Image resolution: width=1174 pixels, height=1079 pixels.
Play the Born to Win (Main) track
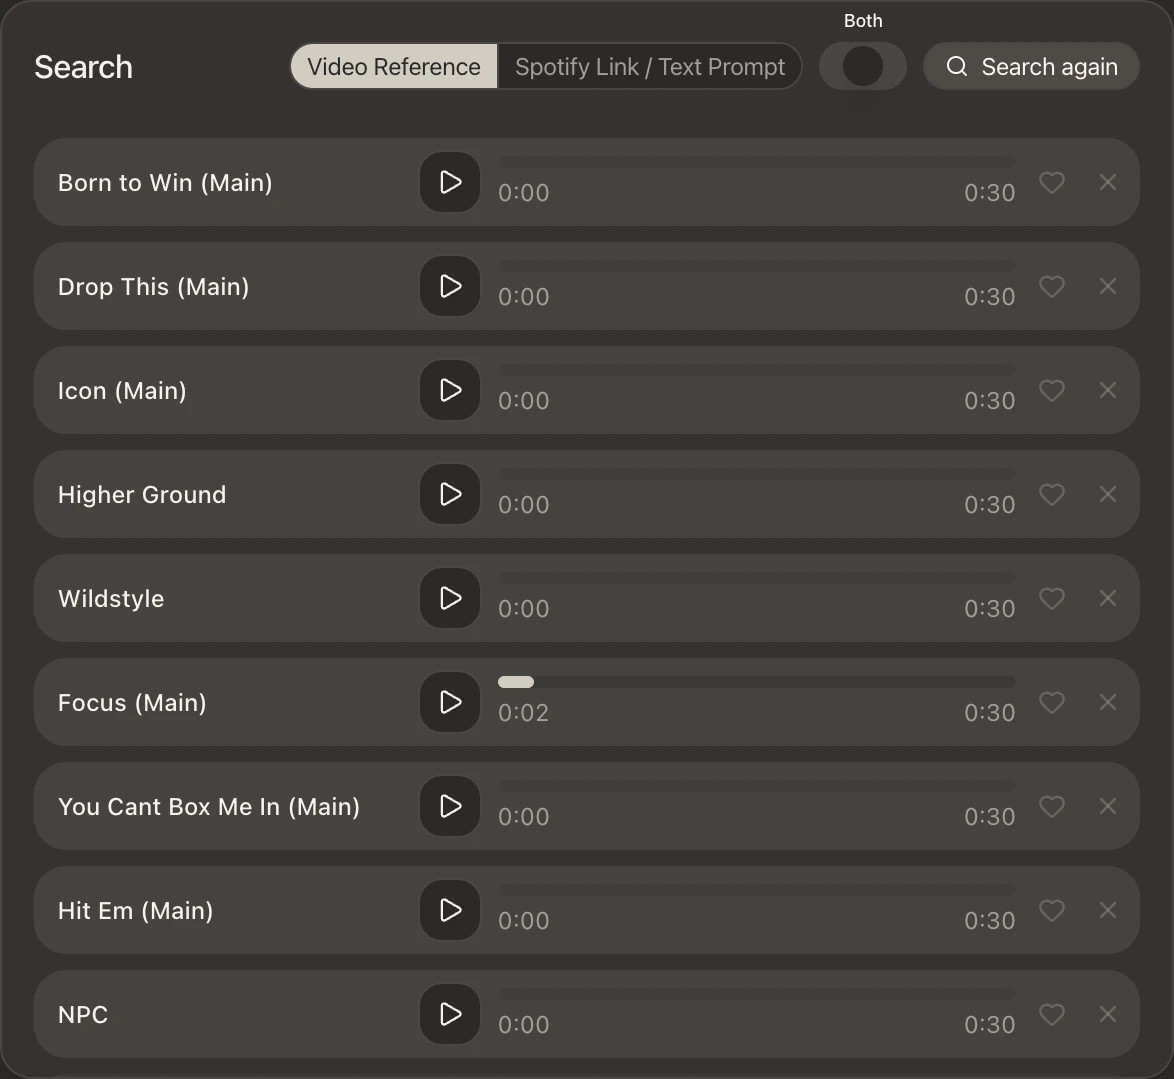pos(450,182)
